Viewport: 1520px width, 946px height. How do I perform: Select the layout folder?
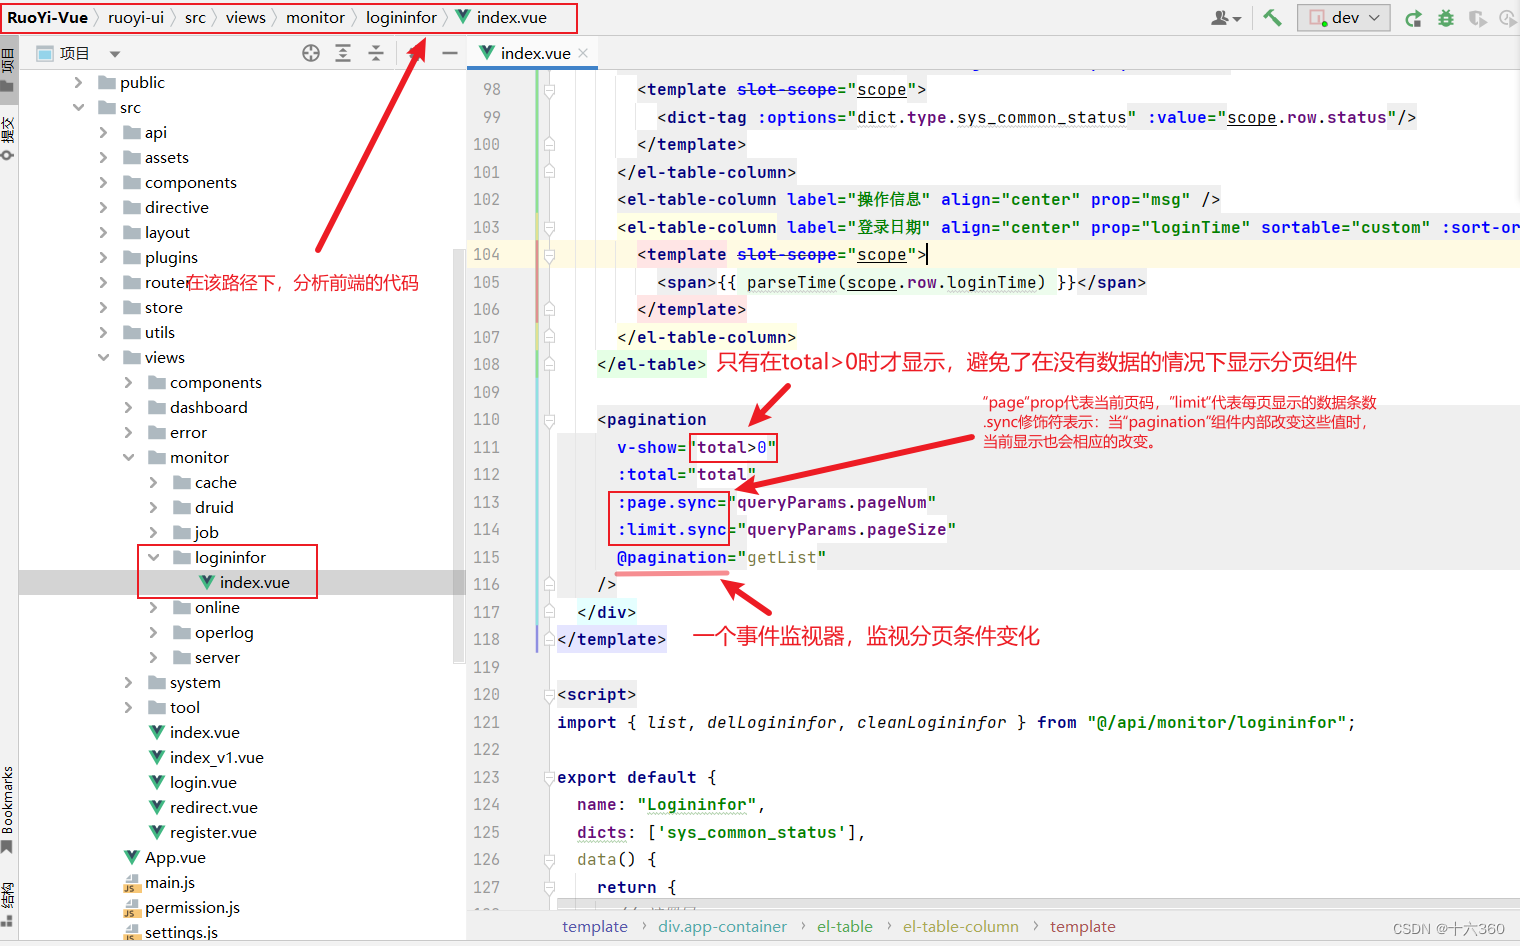(x=167, y=232)
